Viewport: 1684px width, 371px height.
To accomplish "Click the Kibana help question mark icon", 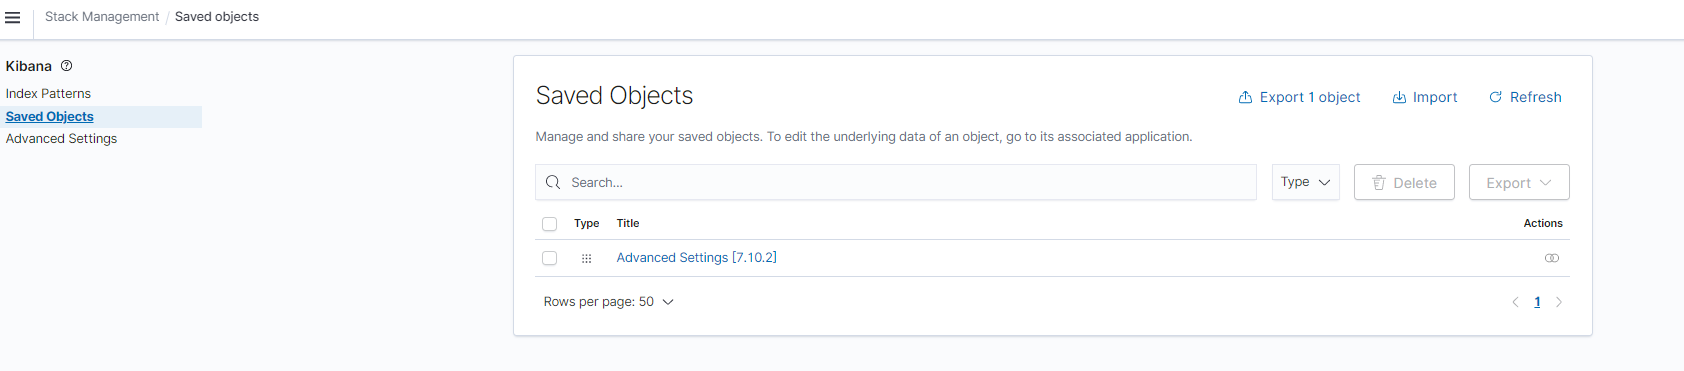I will (x=67, y=66).
